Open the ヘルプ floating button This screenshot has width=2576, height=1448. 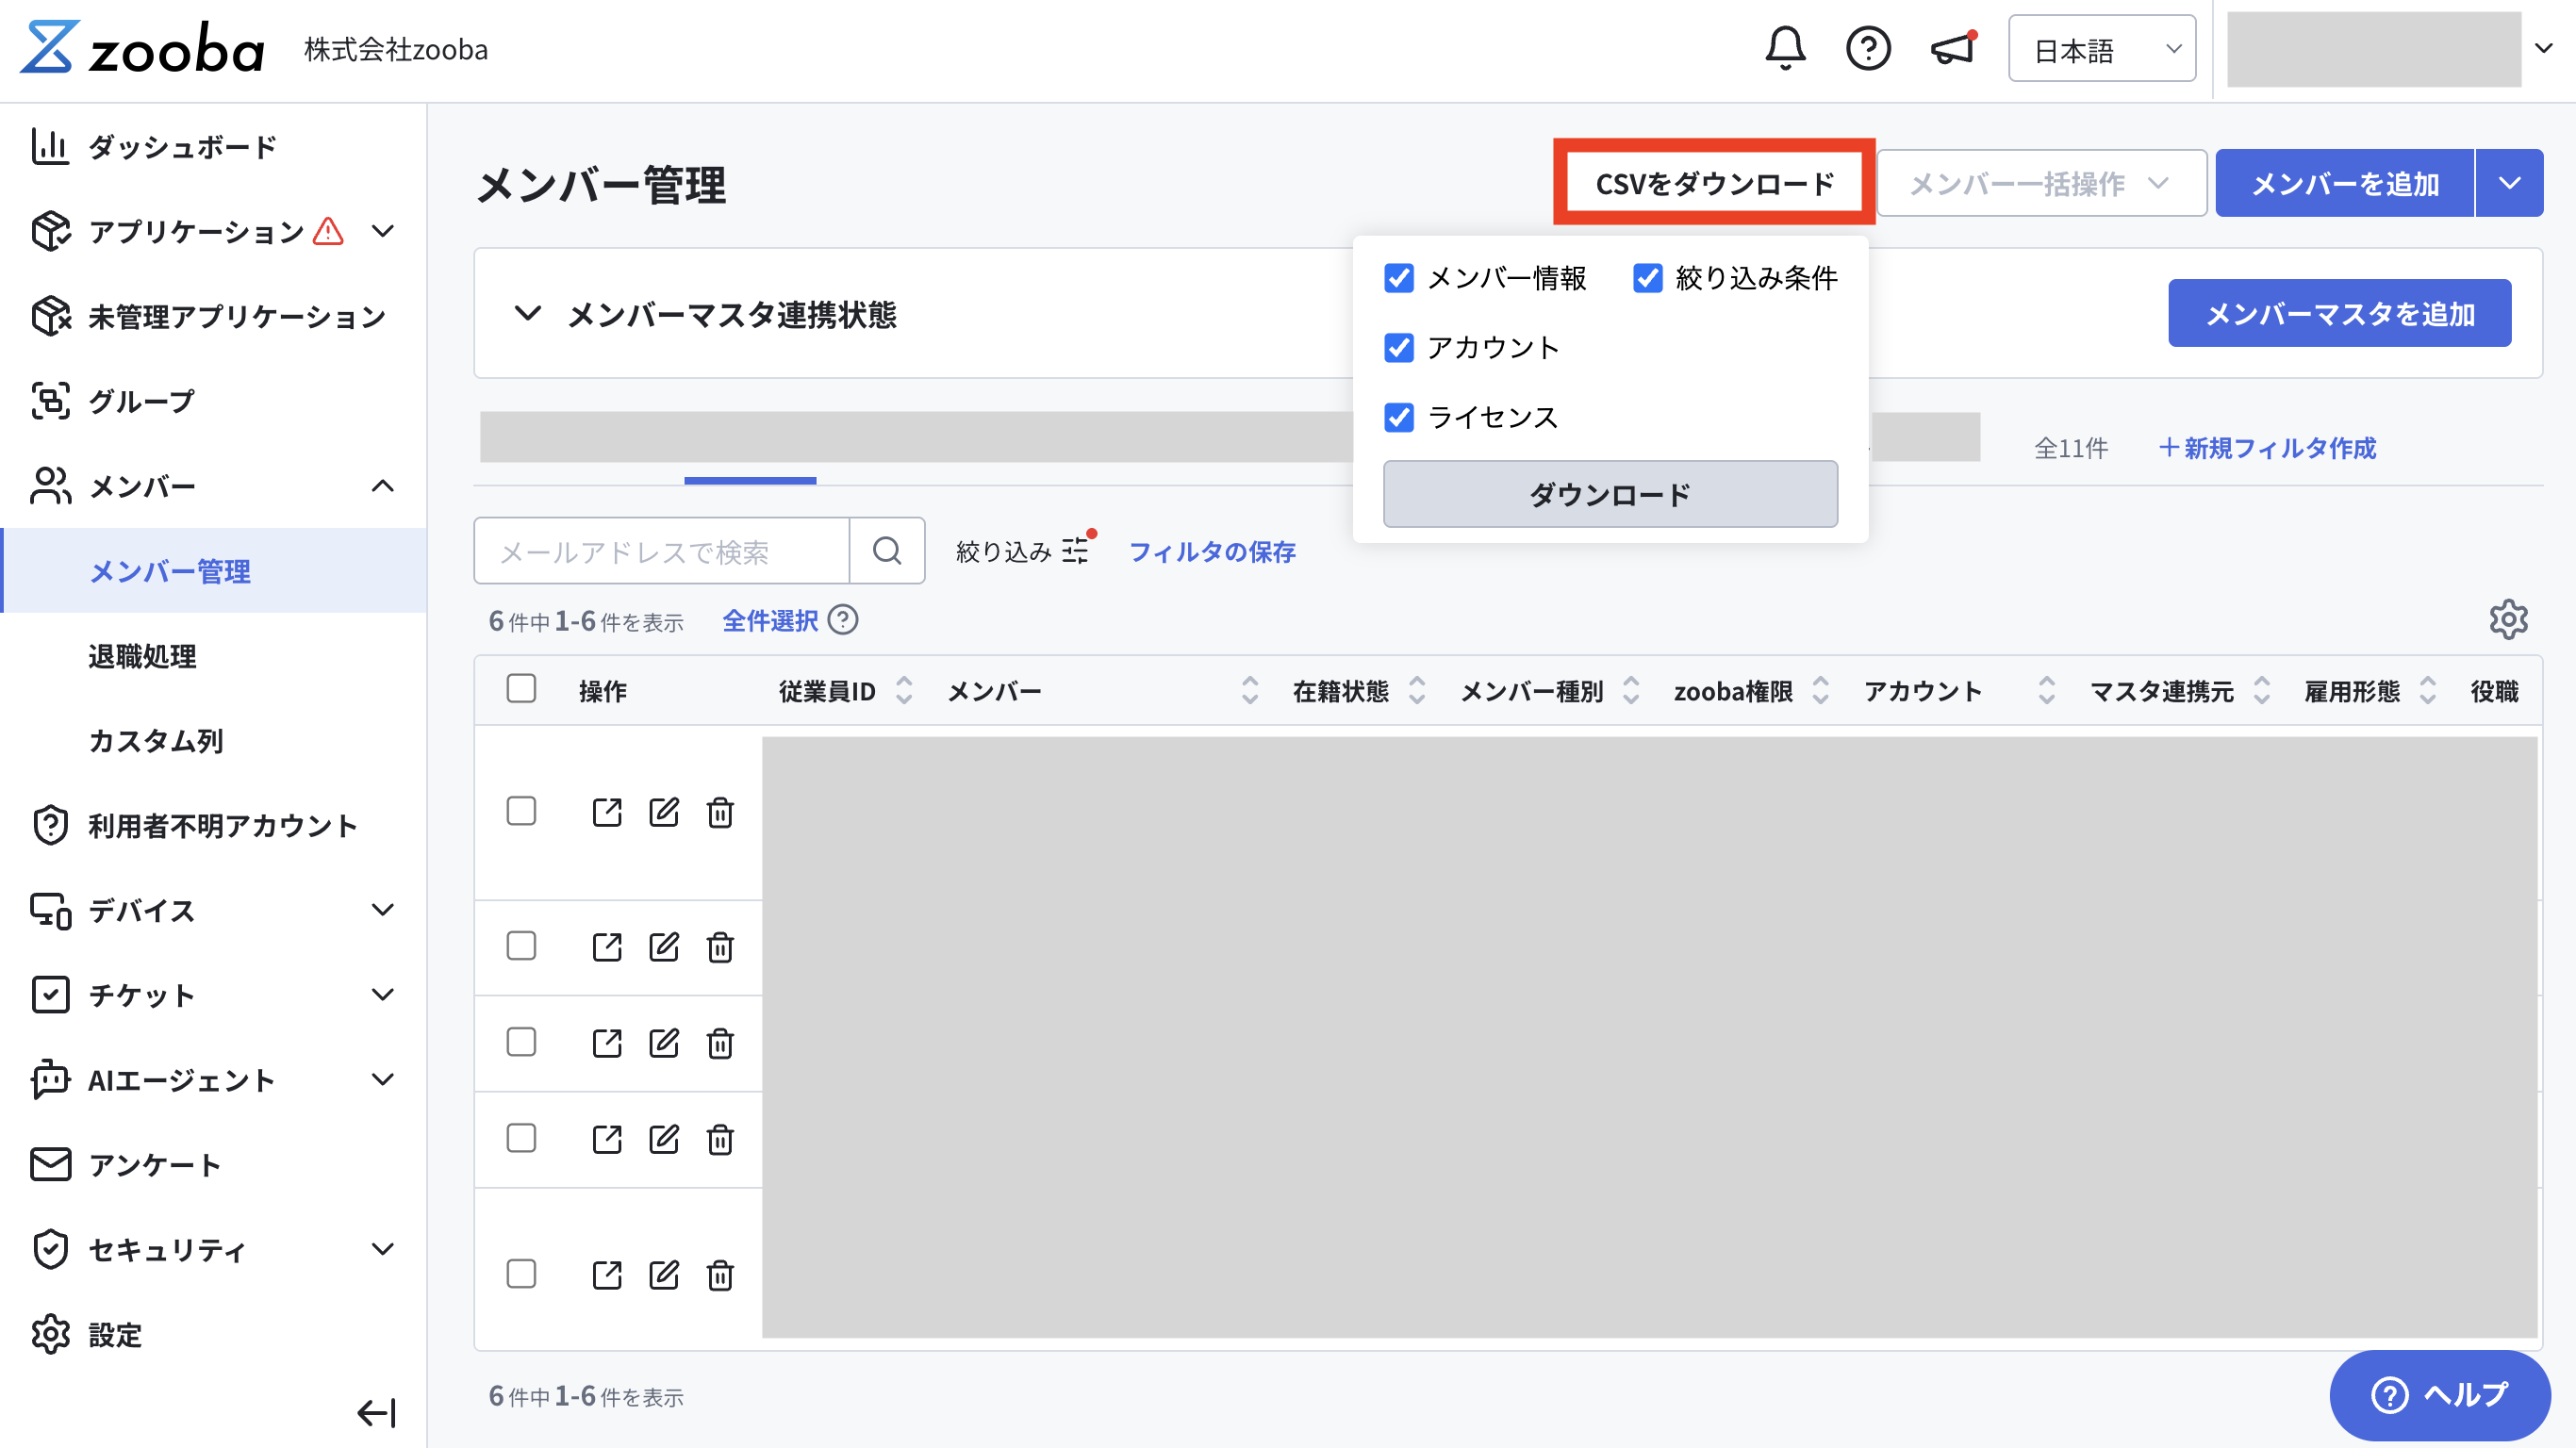tap(2440, 1394)
